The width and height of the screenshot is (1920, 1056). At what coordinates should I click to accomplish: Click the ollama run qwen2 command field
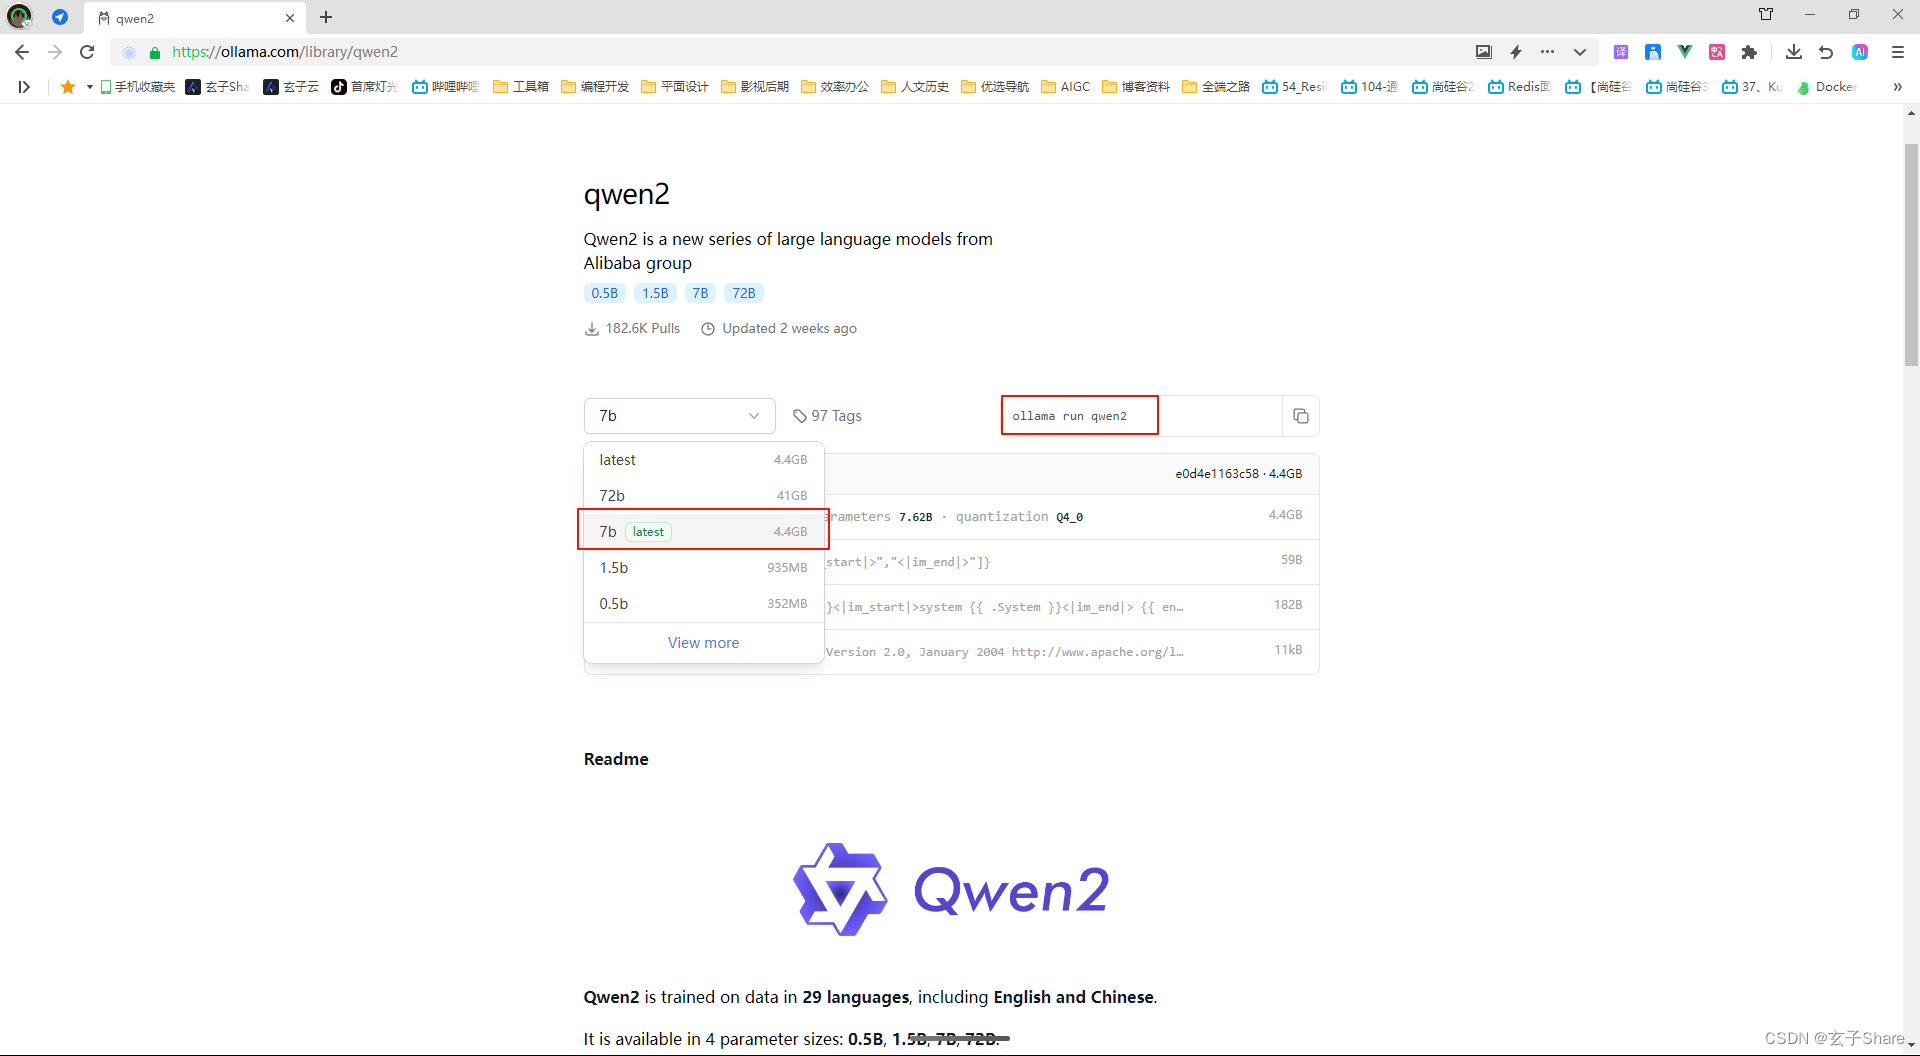click(x=1142, y=416)
